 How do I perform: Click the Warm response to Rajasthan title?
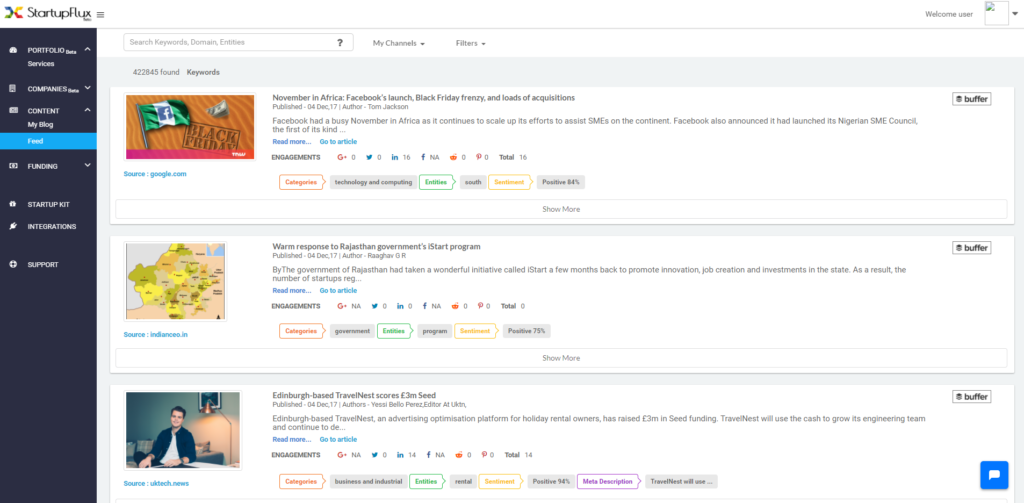376,246
